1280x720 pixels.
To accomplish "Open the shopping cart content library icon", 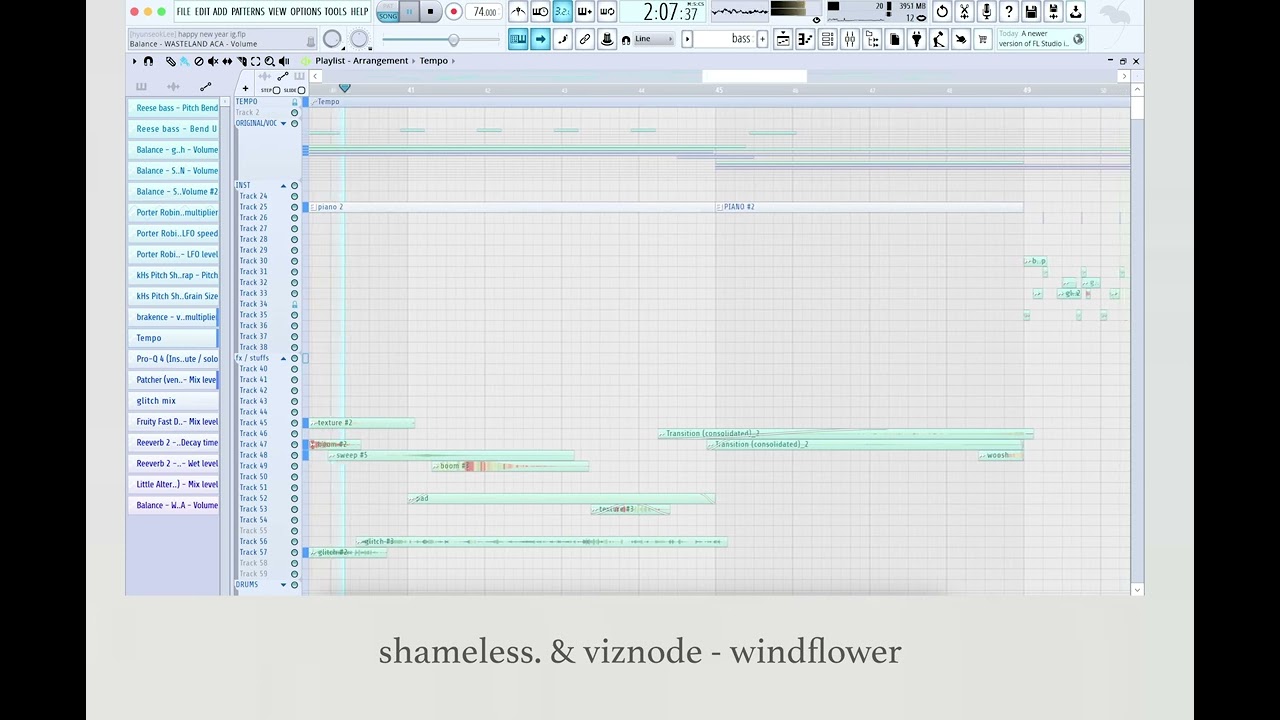I will tap(983, 39).
